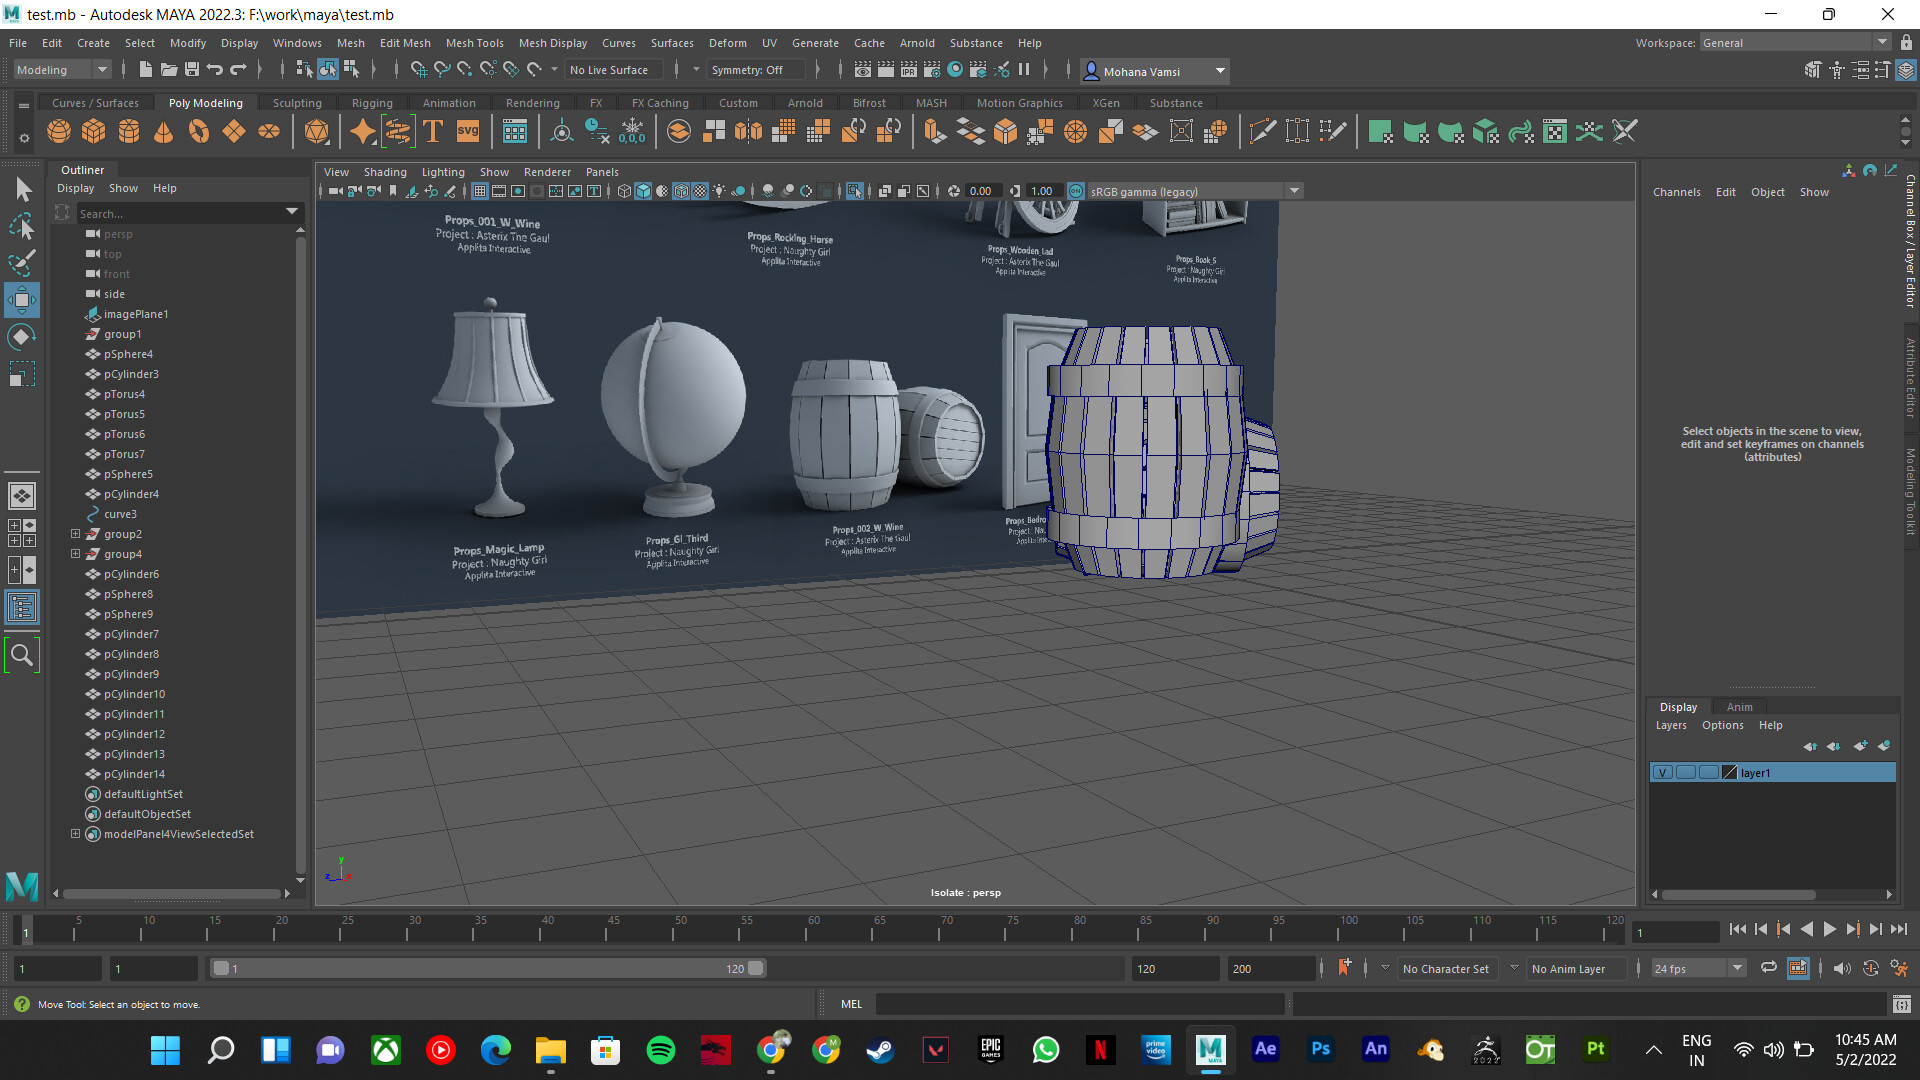Select the Move tool in the toolbox
Screen dimensions: 1920x1080
(x=22, y=299)
